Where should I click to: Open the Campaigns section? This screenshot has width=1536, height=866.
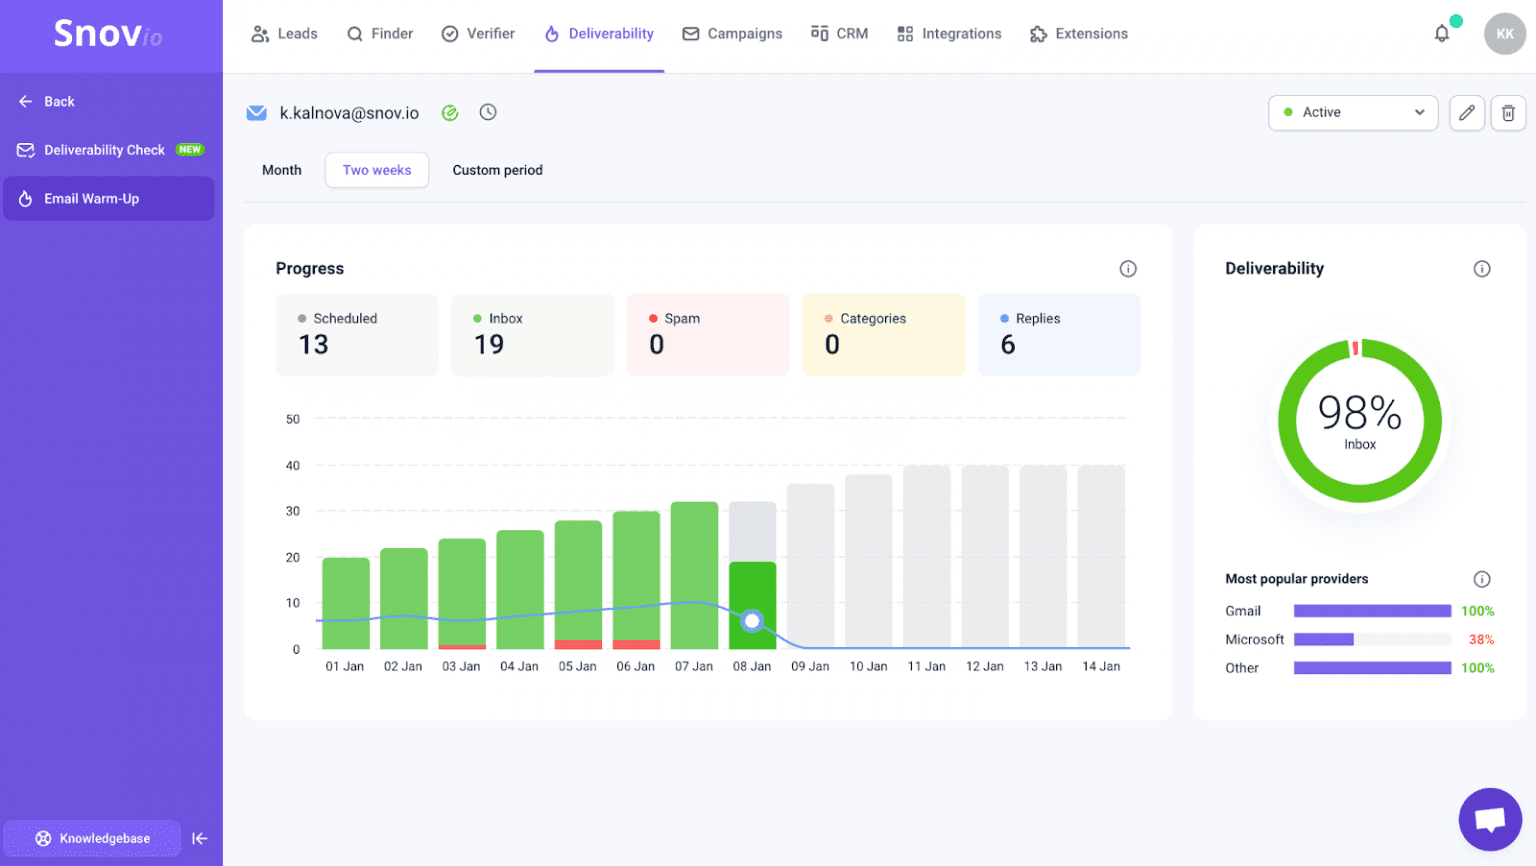click(732, 33)
